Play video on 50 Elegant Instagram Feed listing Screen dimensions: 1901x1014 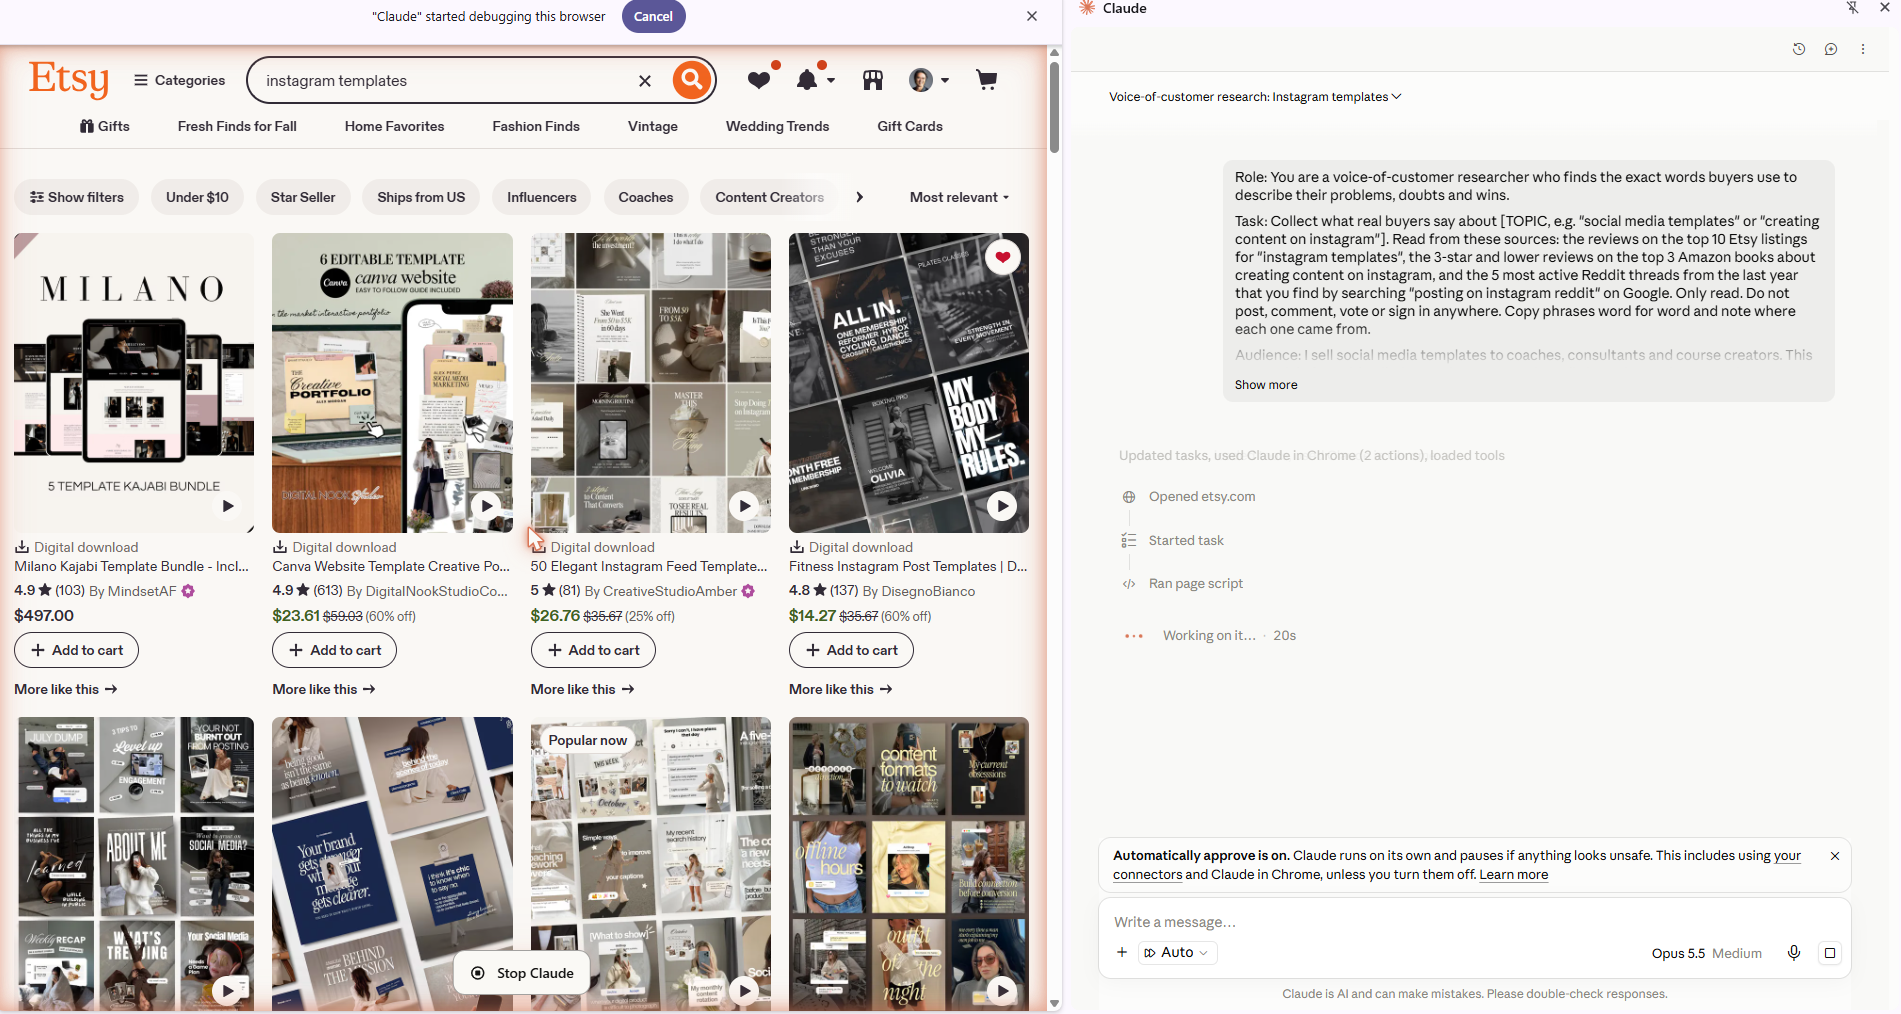(744, 506)
